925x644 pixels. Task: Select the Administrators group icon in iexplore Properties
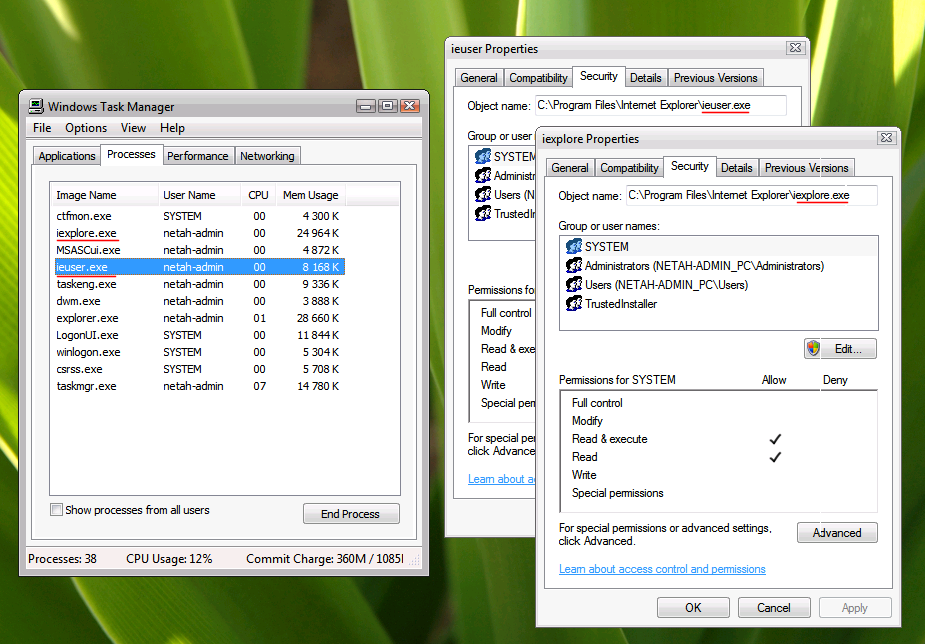point(574,266)
